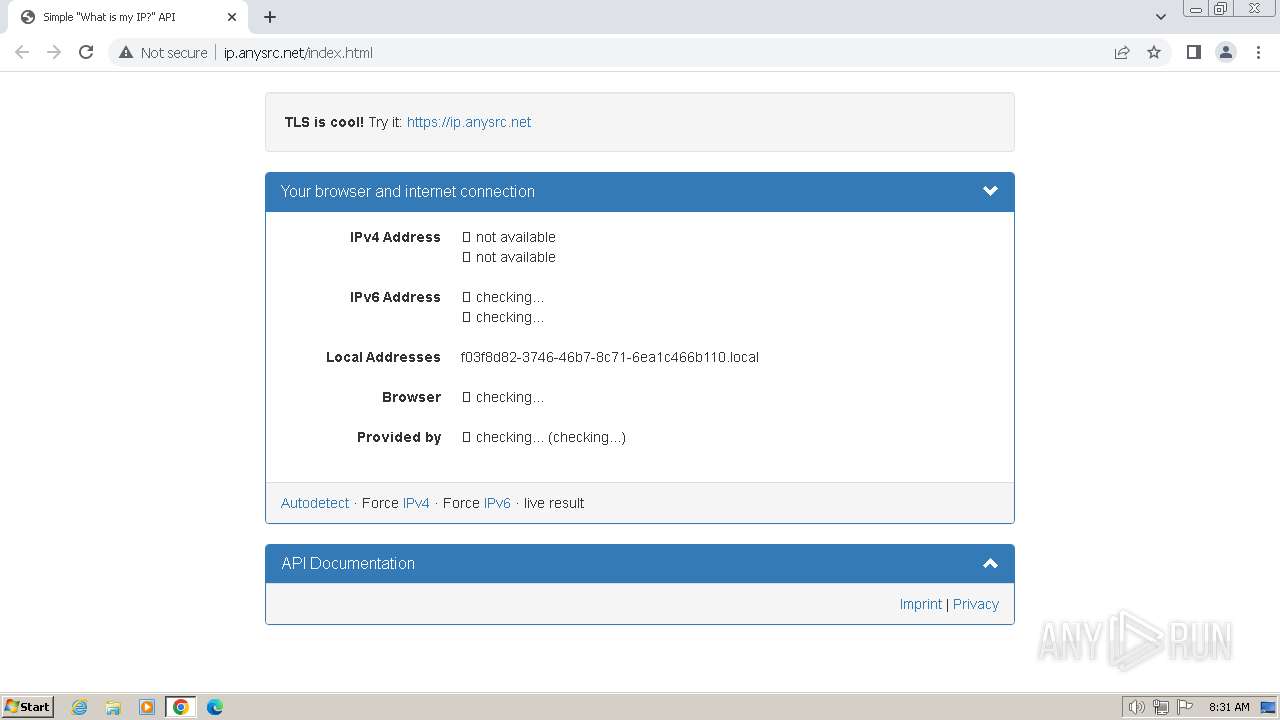Reload the current page
This screenshot has height=720, width=1280.
[x=86, y=52]
